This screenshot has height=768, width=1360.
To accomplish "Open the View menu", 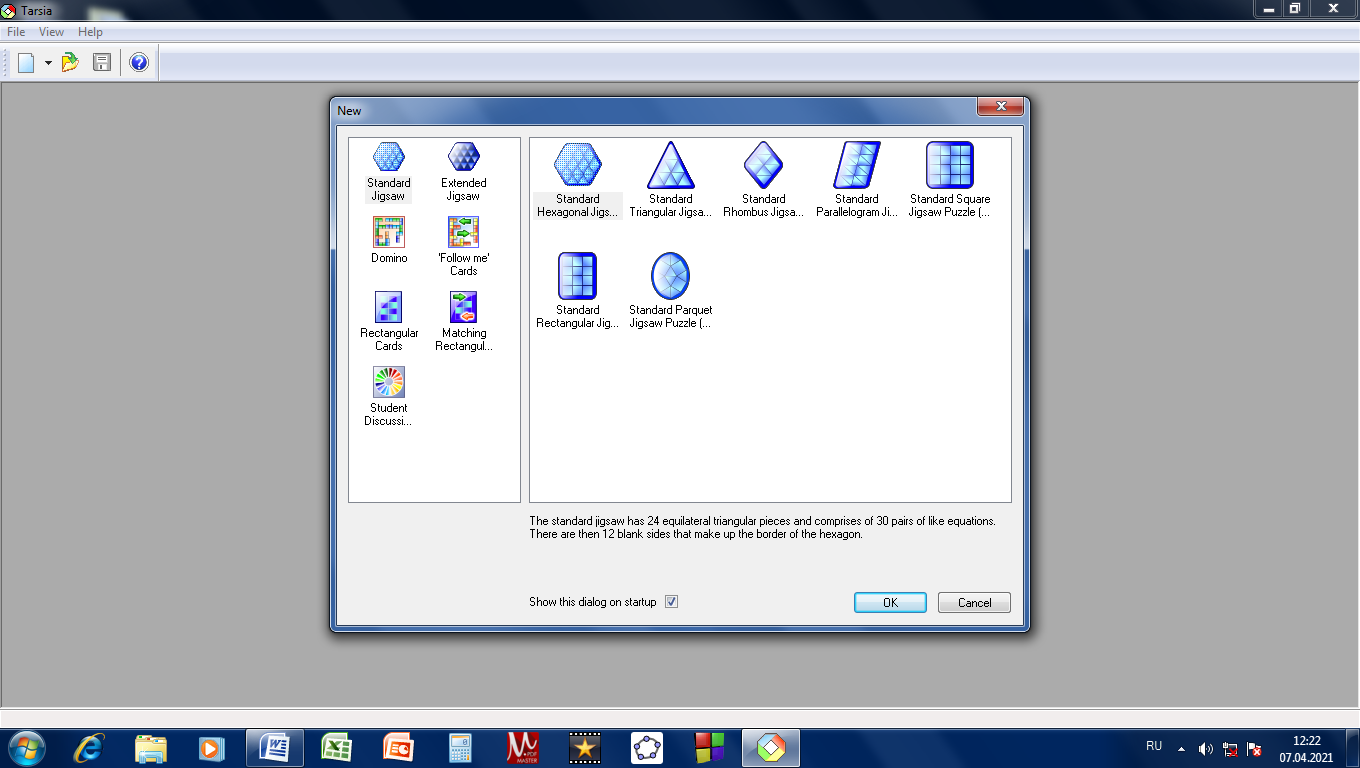I will pyautogui.click(x=51, y=32).
